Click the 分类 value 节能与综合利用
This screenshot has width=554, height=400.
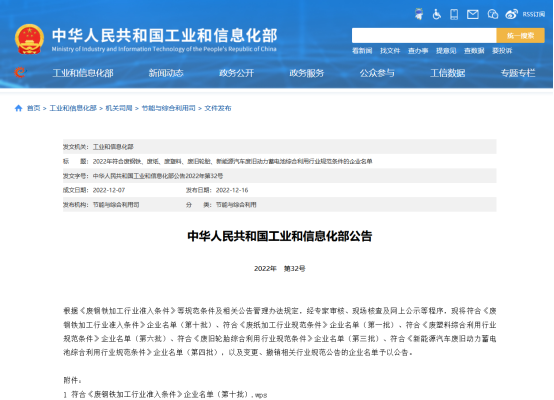tap(236, 205)
